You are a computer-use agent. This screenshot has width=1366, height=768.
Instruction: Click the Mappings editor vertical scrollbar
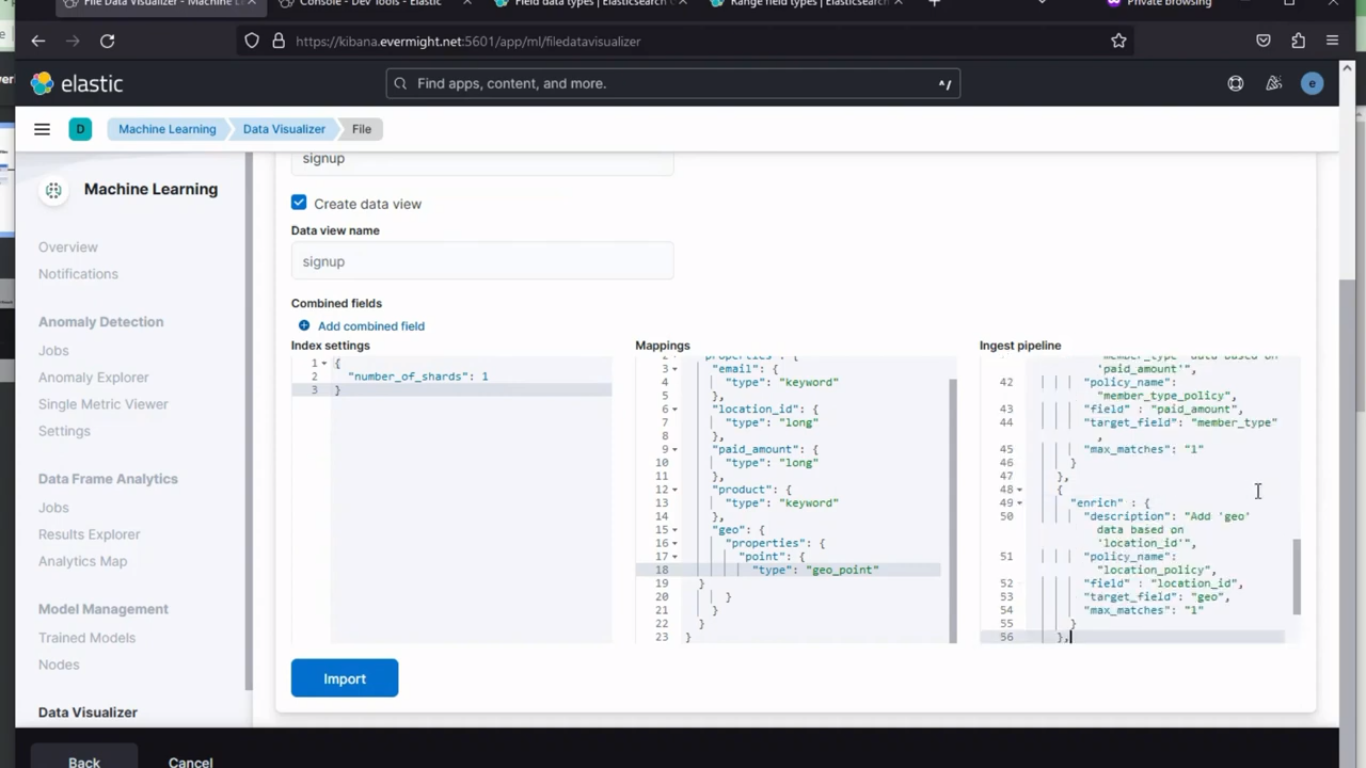tap(952, 510)
